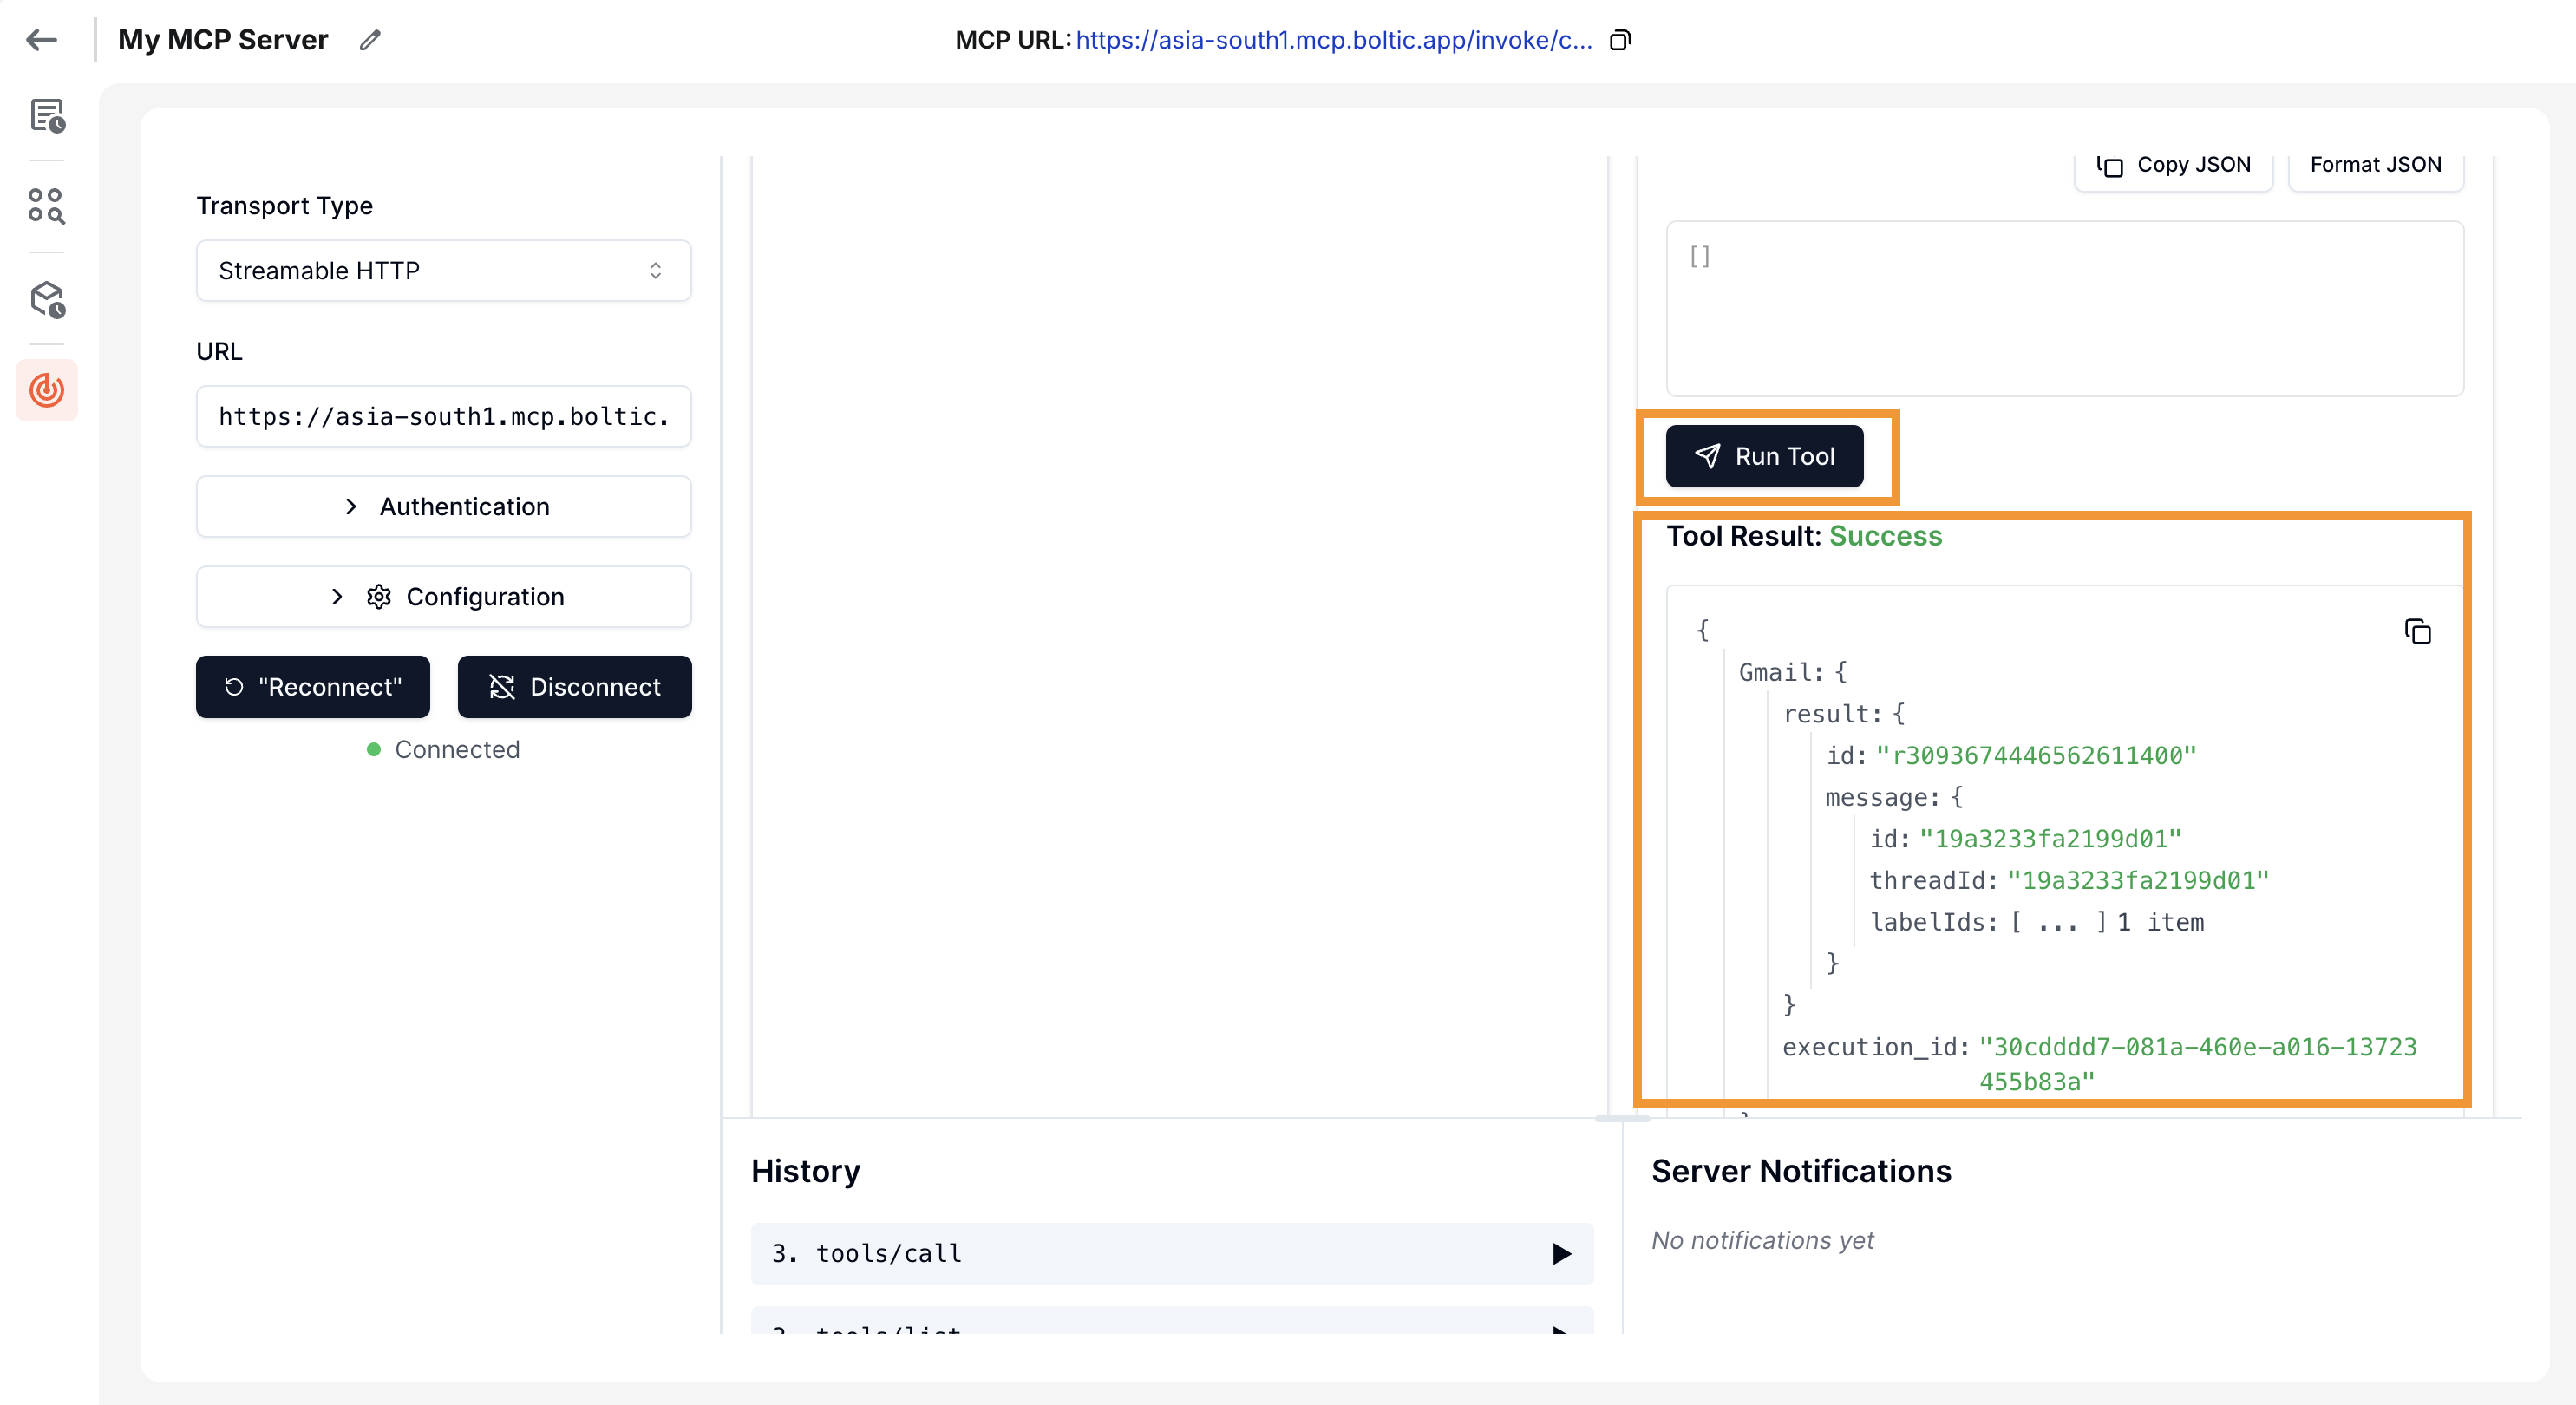
Task: Select the orange spiral sidebar icon
Action: (x=47, y=390)
